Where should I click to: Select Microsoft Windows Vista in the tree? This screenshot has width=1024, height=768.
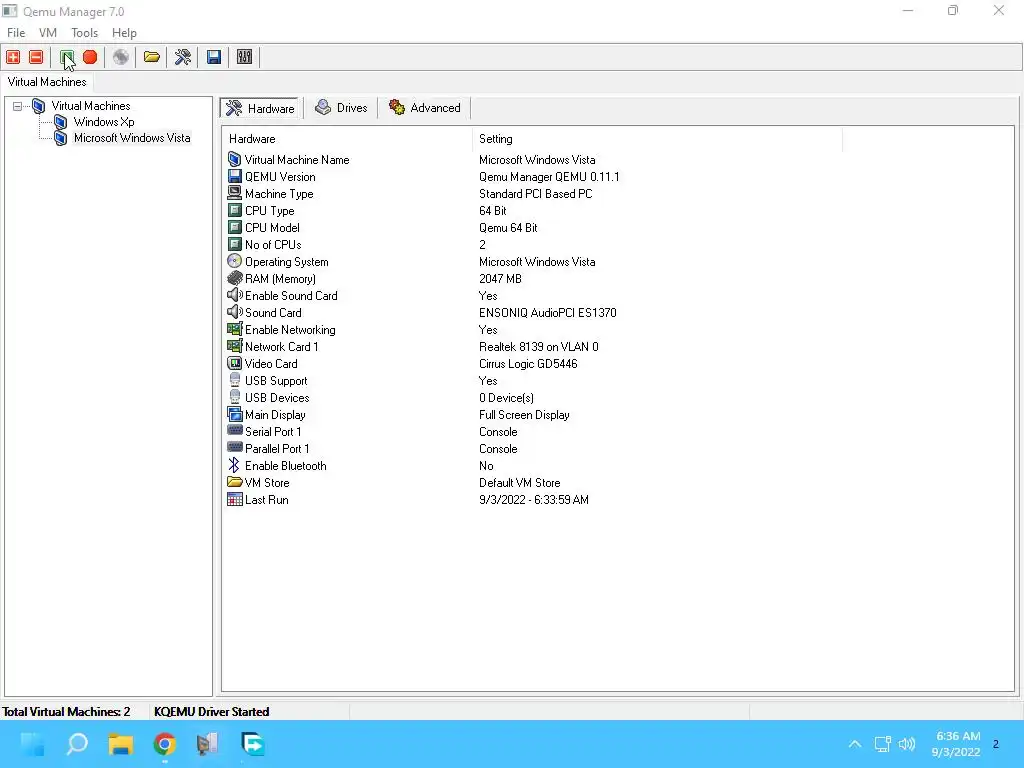[132, 138]
